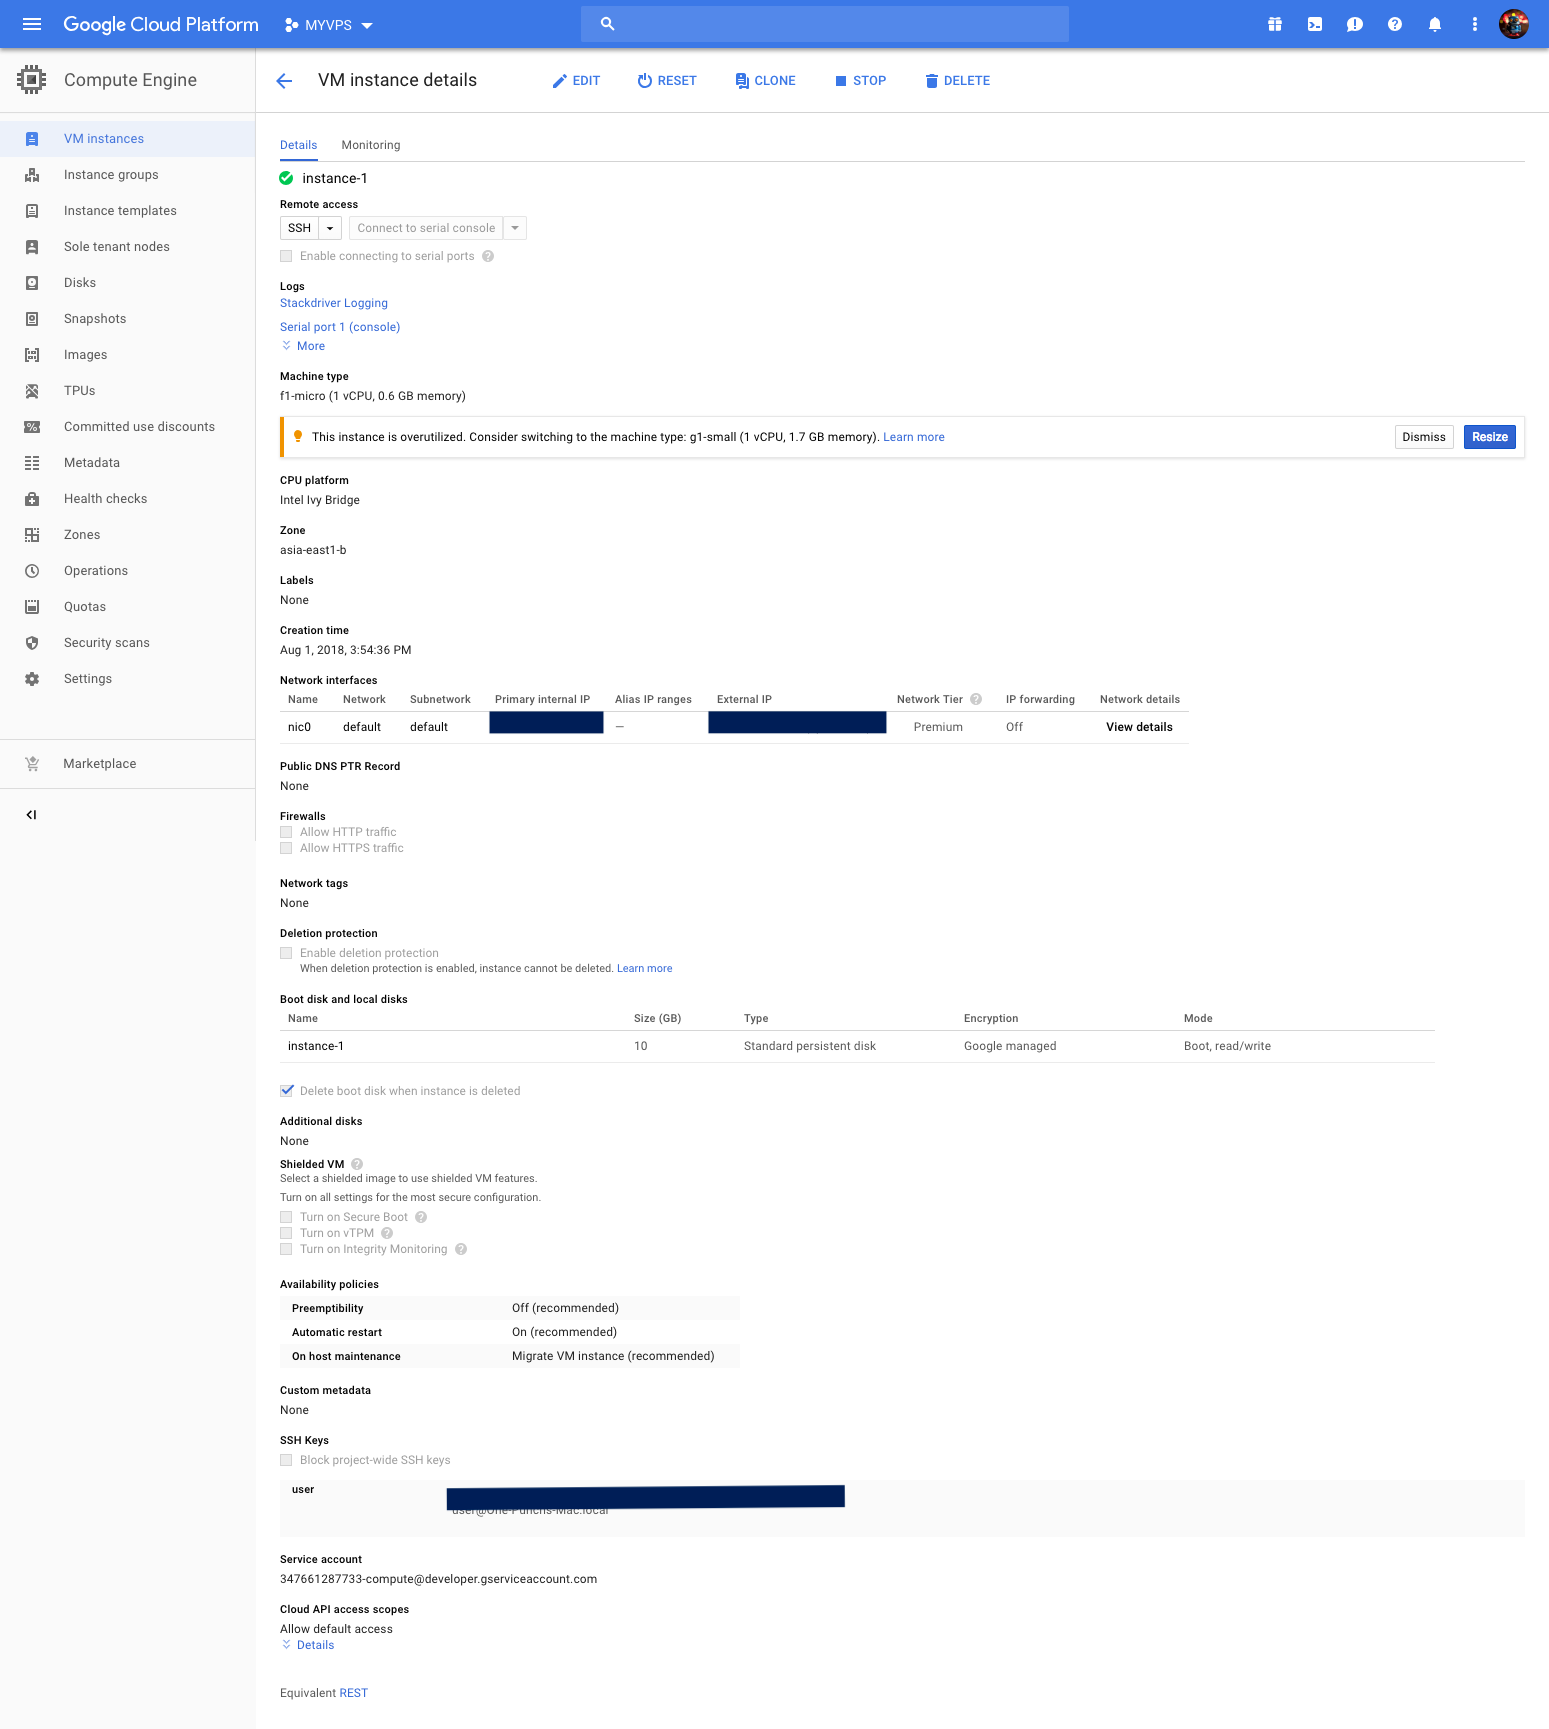This screenshot has width=1549, height=1729.
Task: Open Serial port 1 (console) link
Action: (340, 327)
